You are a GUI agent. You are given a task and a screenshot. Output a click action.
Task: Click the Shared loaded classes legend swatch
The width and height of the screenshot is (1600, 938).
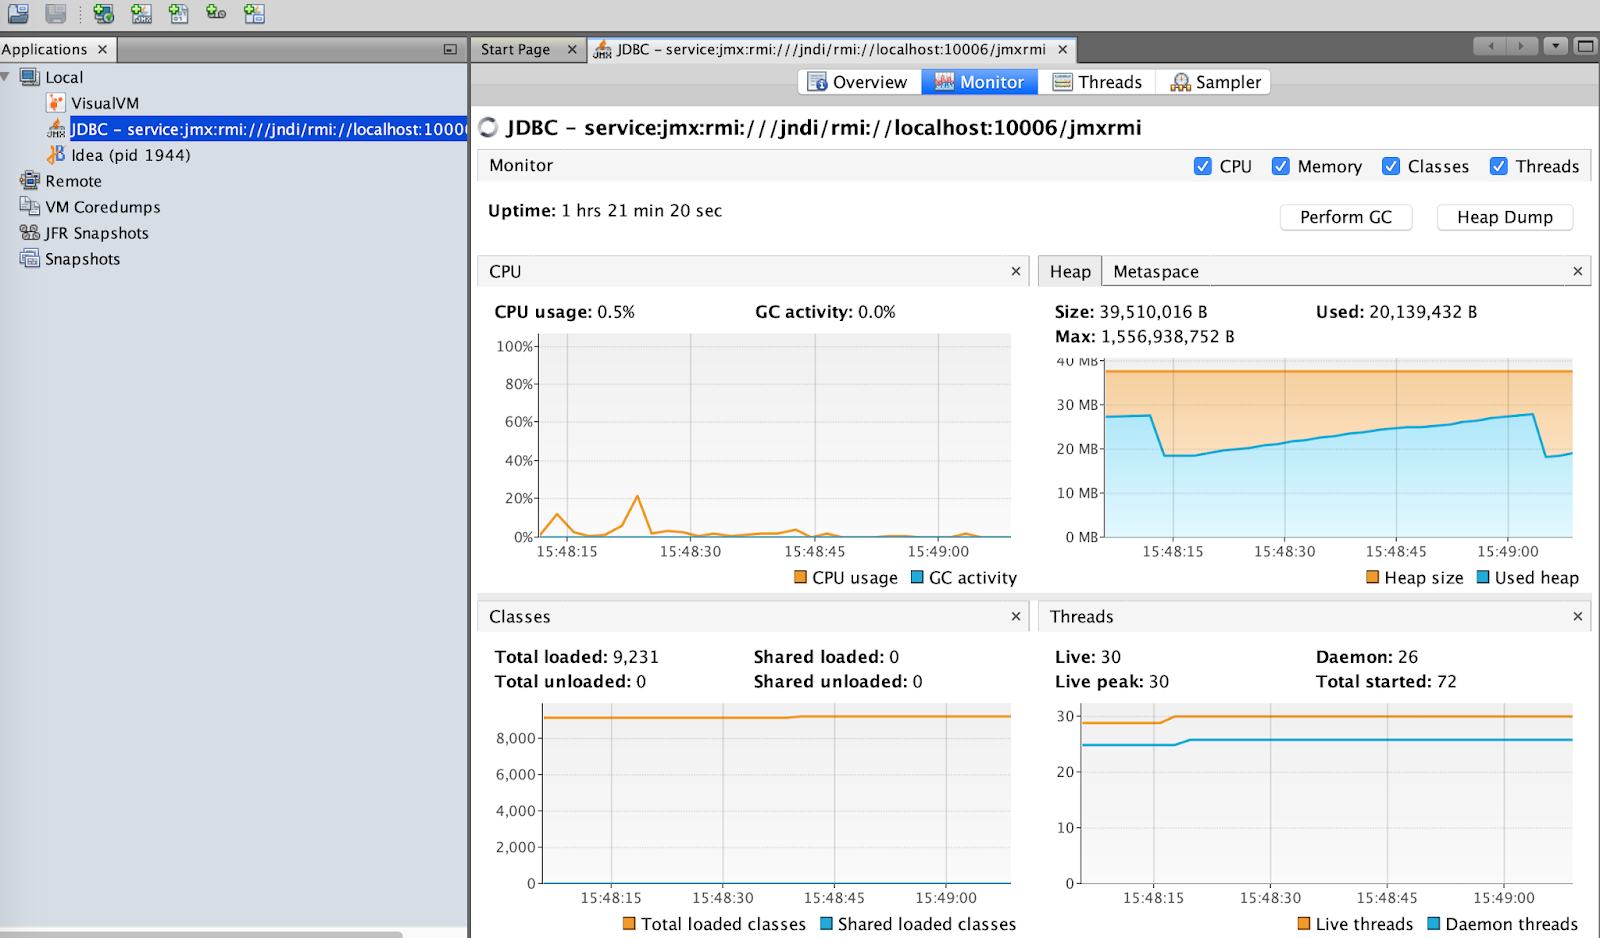click(826, 924)
